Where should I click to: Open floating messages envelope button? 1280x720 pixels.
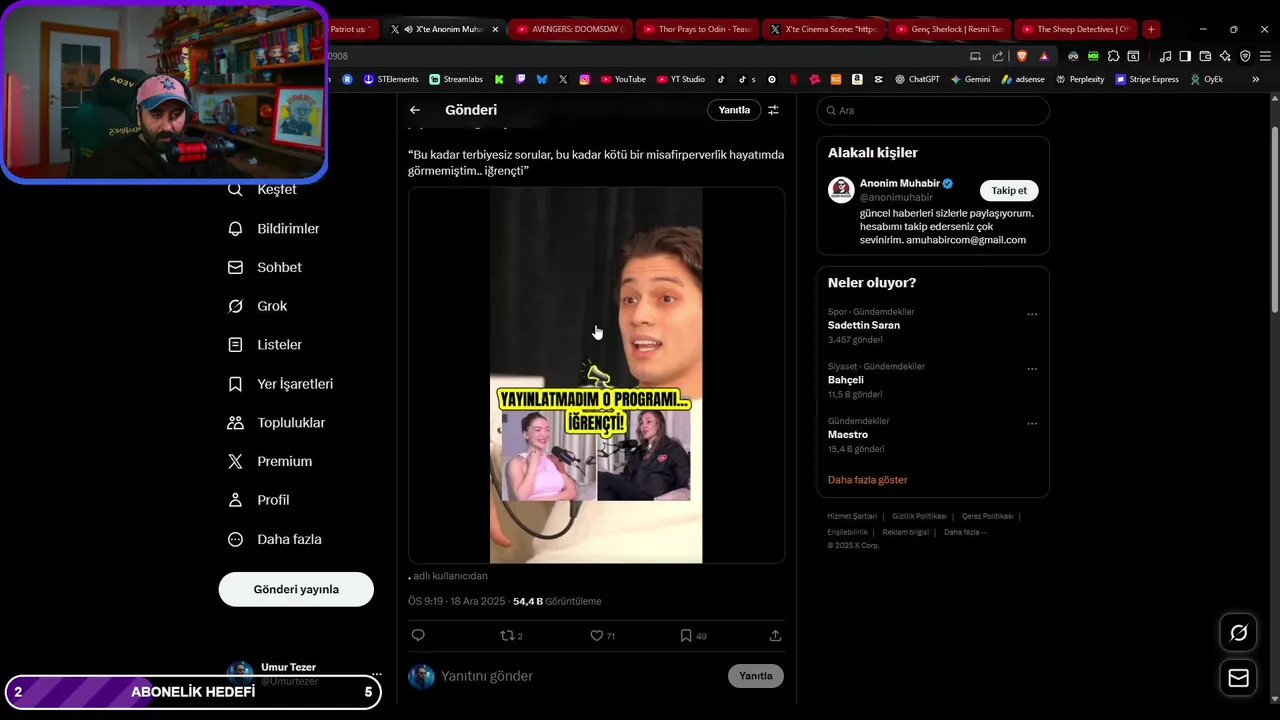click(x=1238, y=678)
